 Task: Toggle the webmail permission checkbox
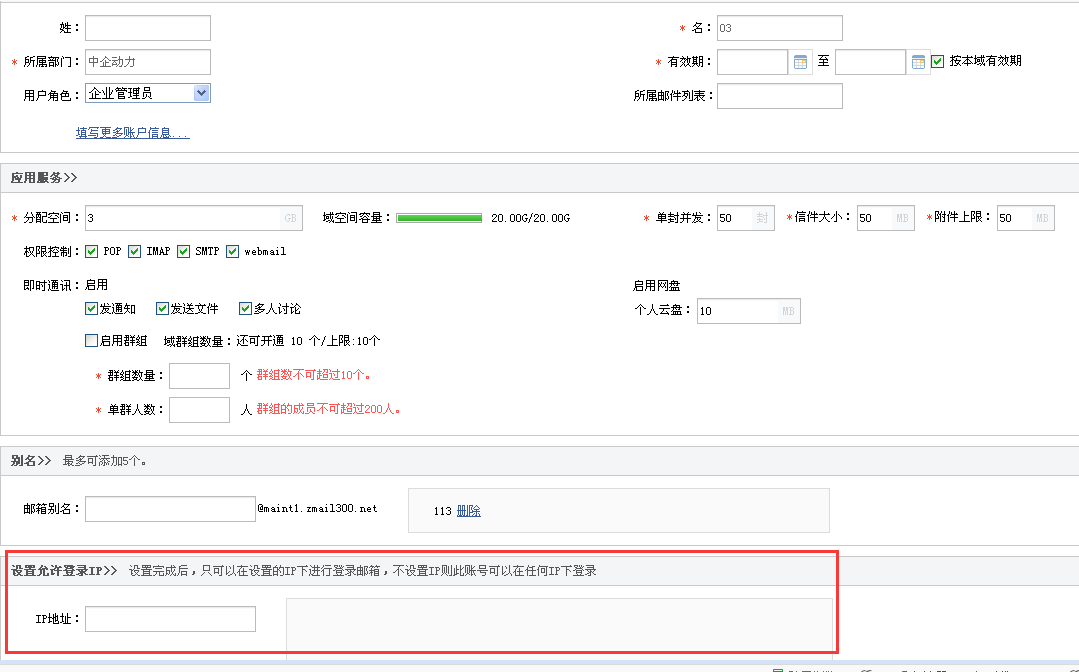tap(232, 251)
